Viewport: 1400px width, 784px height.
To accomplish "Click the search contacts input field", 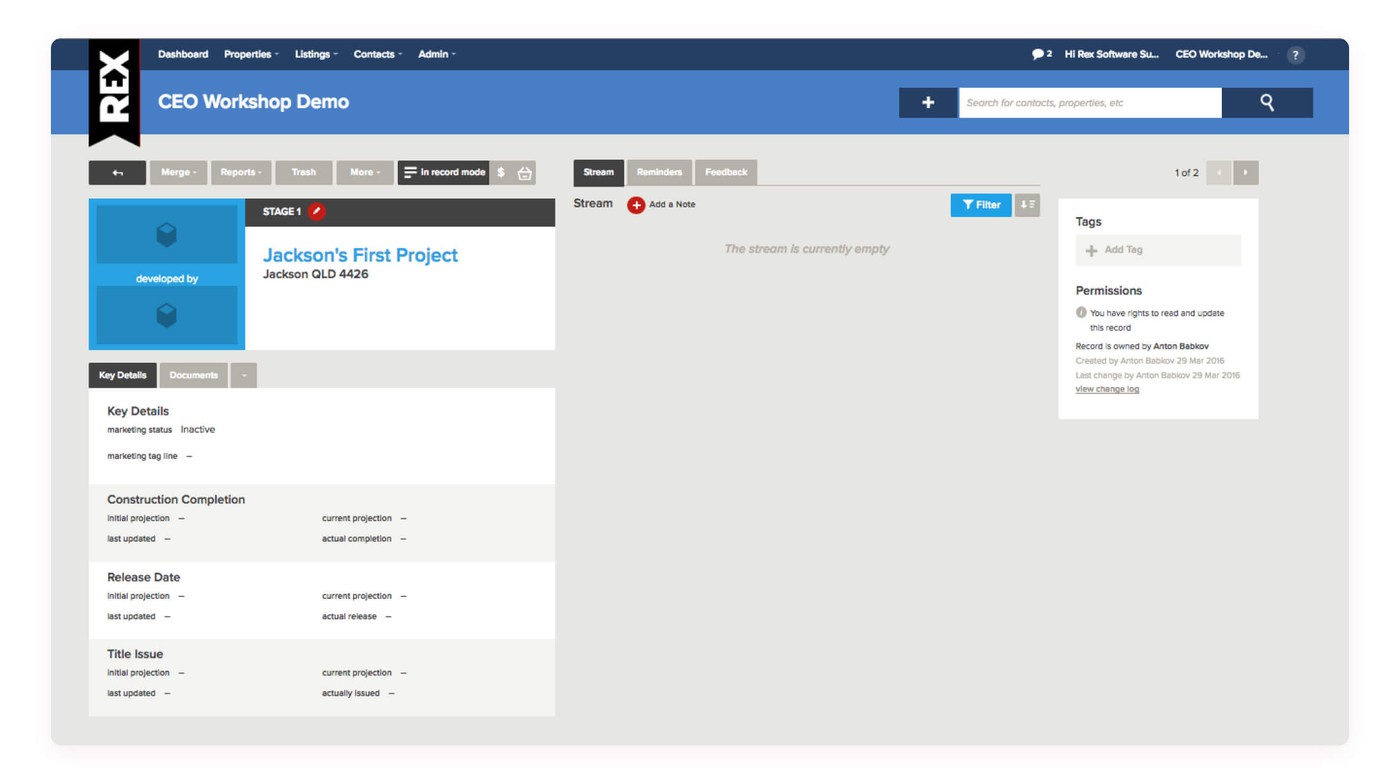I will point(1089,102).
